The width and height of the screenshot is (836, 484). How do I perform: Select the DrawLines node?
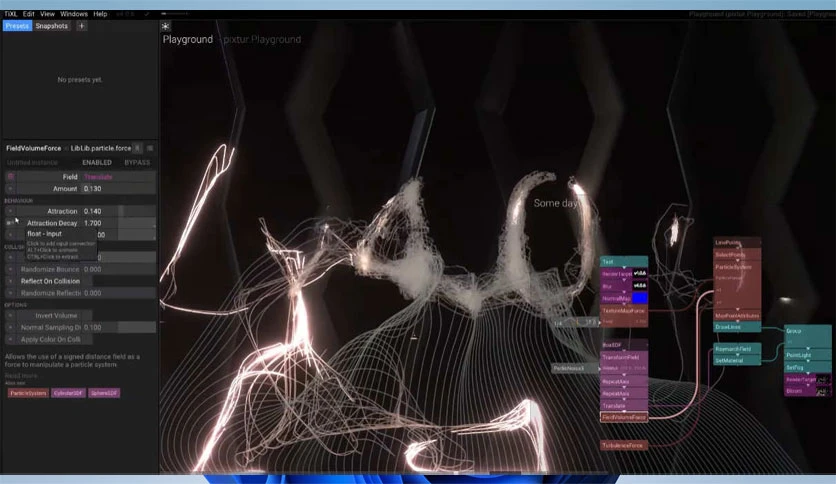(x=737, y=327)
